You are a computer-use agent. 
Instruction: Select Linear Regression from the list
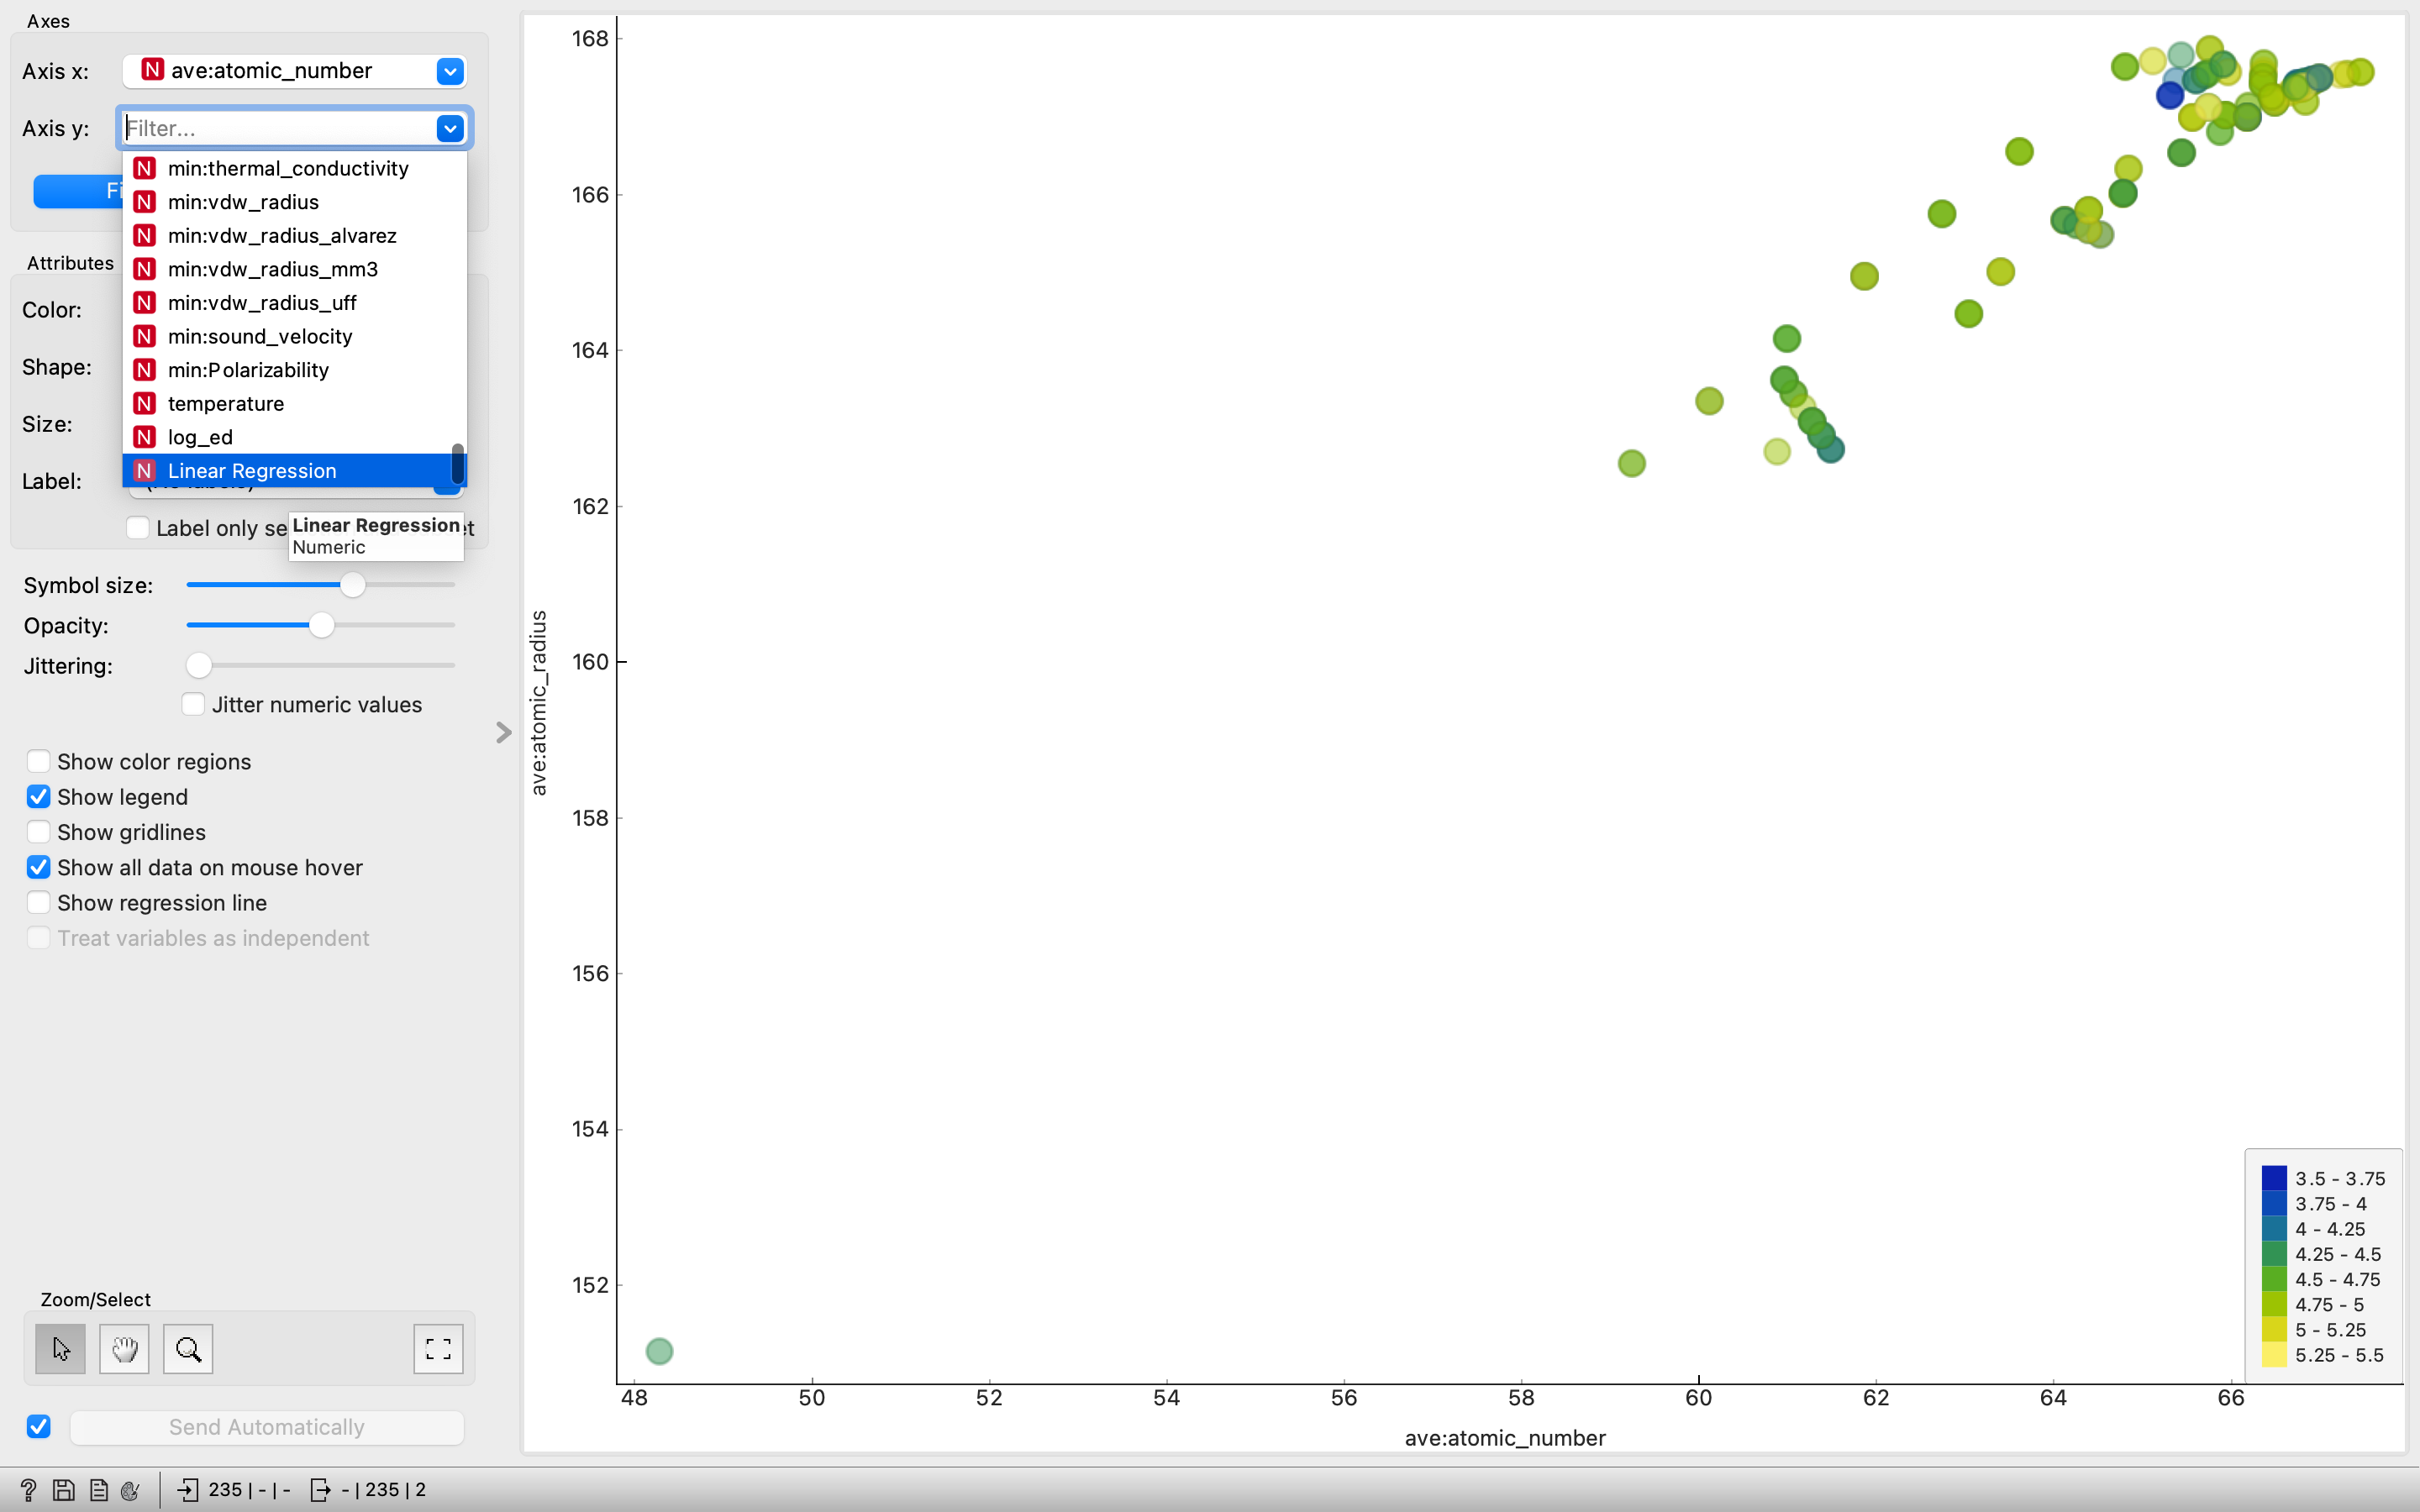coord(252,470)
